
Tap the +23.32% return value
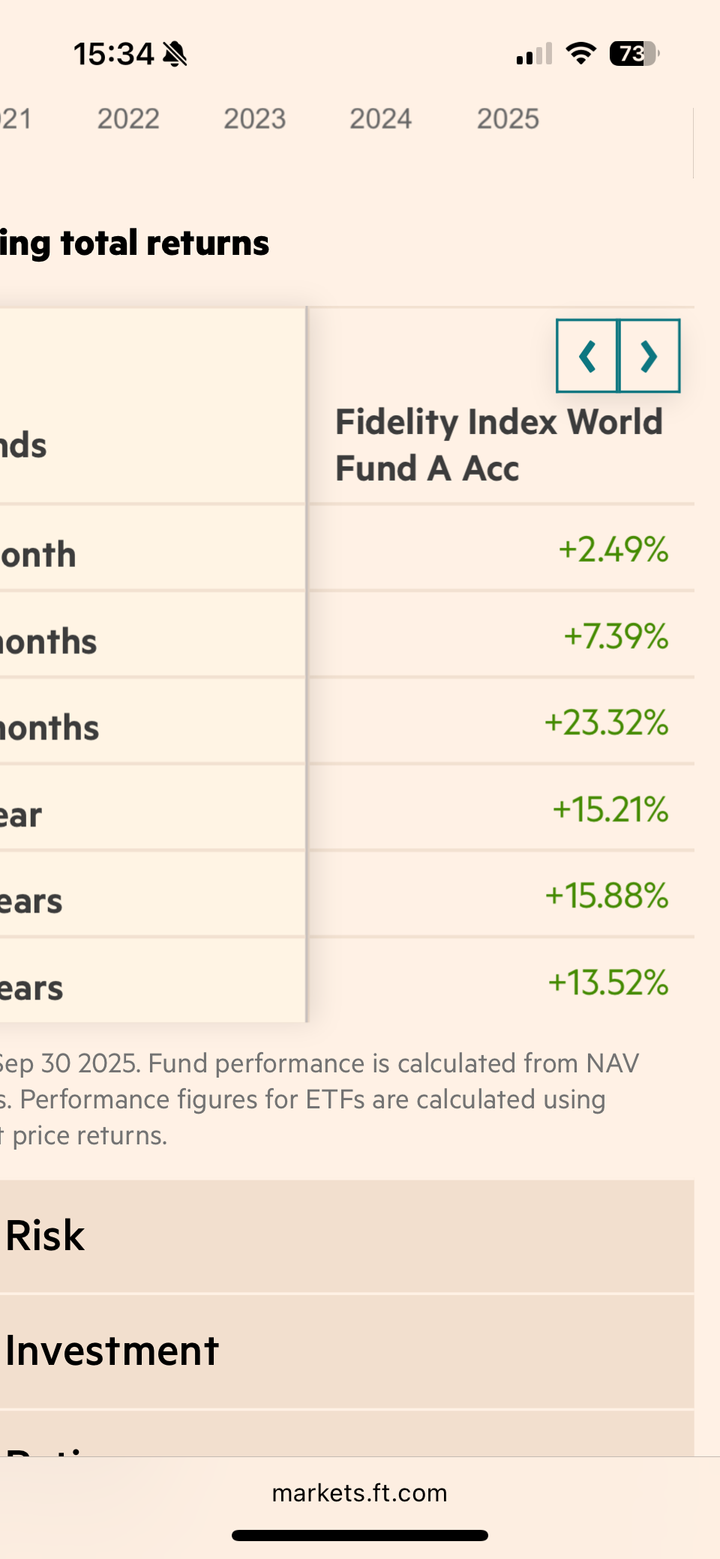pyautogui.click(x=606, y=722)
